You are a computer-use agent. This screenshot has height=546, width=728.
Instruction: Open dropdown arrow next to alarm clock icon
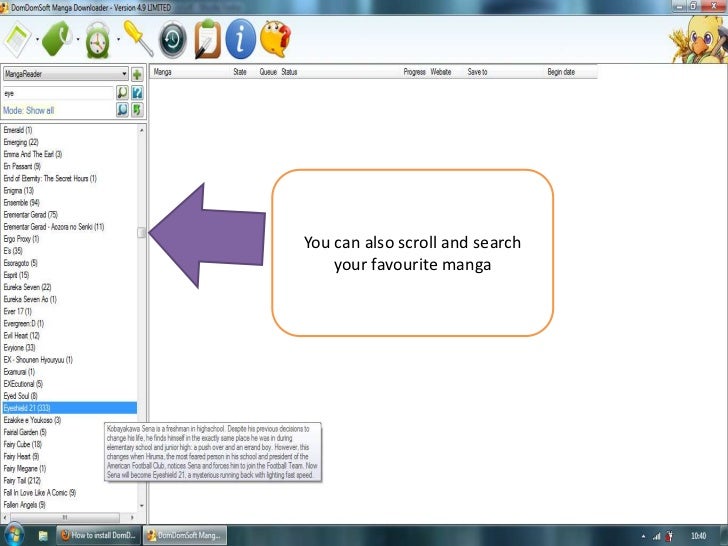[118, 39]
